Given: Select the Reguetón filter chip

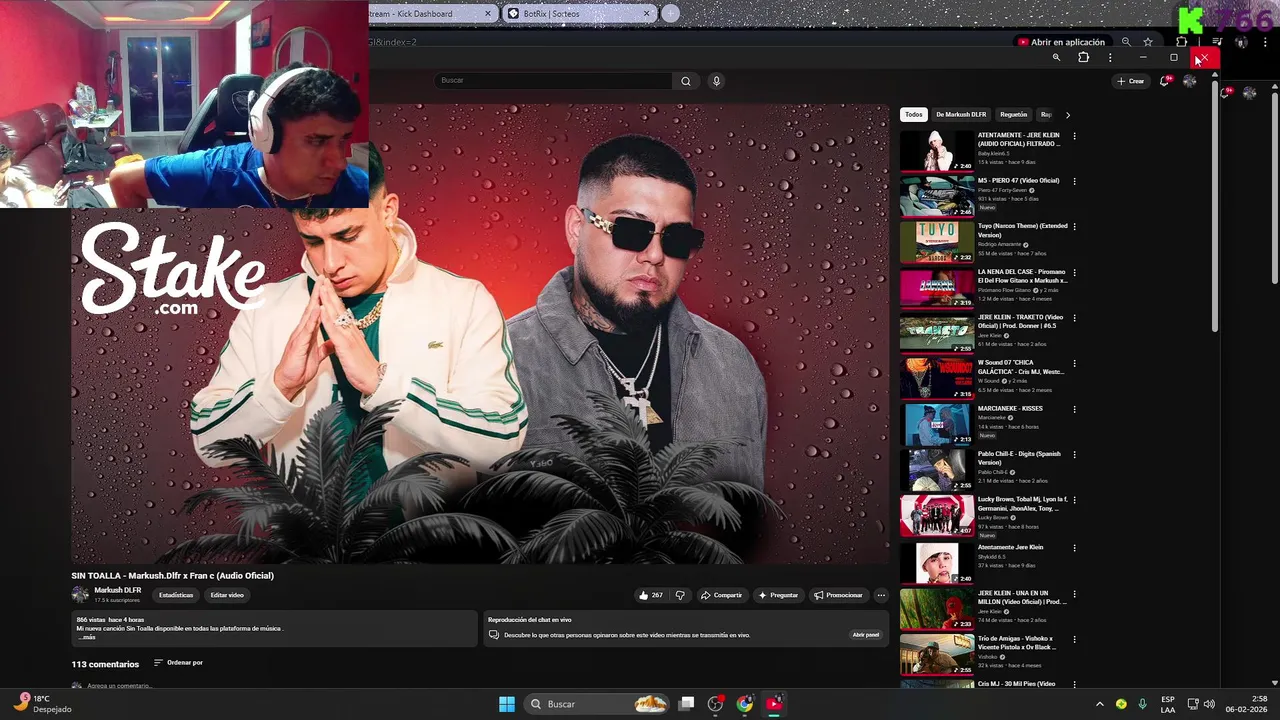Looking at the screenshot, I should pyautogui.click(x=1013, y=115).
